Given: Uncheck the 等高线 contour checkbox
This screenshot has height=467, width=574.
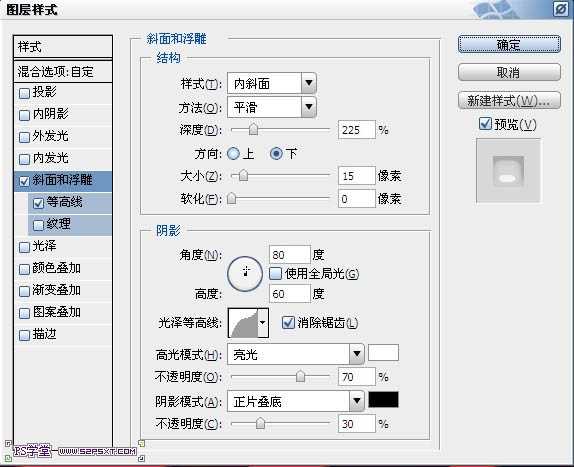Looking at the screenshot, I should point(38,203).
